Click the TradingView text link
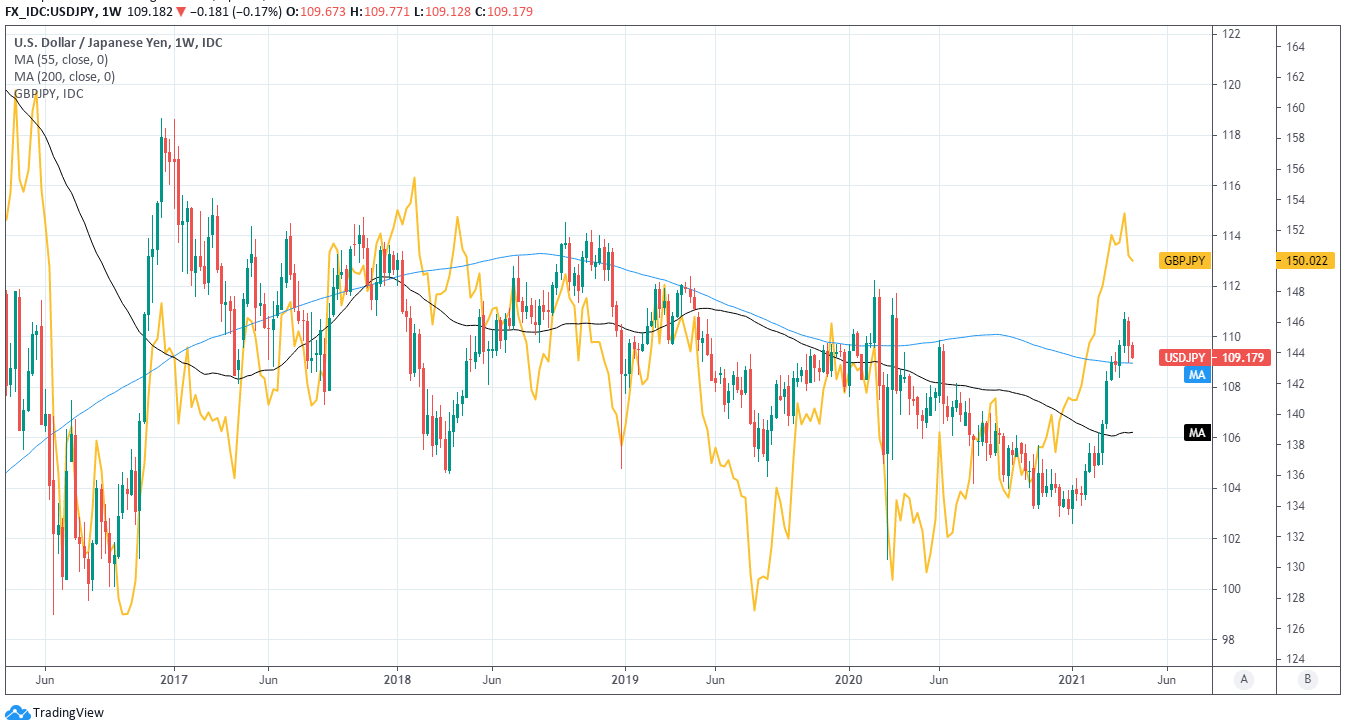The height and width of the screenshot is (724, 1345). pos(68,712)
